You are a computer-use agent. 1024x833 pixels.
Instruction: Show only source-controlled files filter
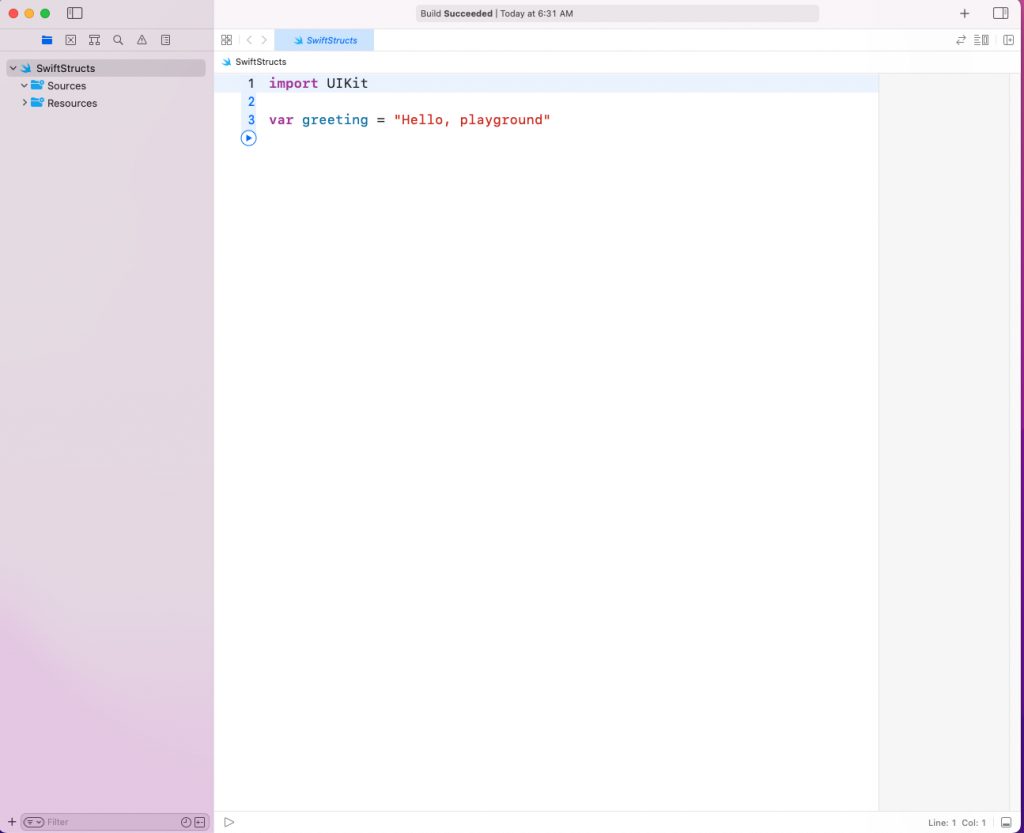(x=200, y=822)
